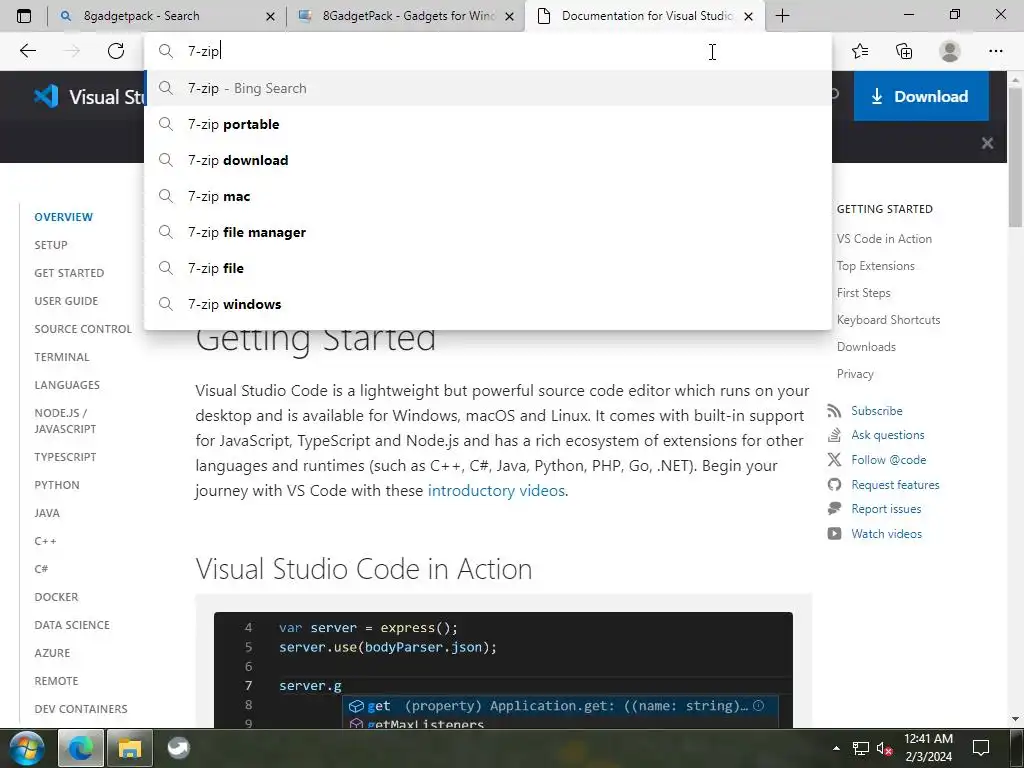Click the Report issues link
This screenshot has width=1024, height=768.
886,509
